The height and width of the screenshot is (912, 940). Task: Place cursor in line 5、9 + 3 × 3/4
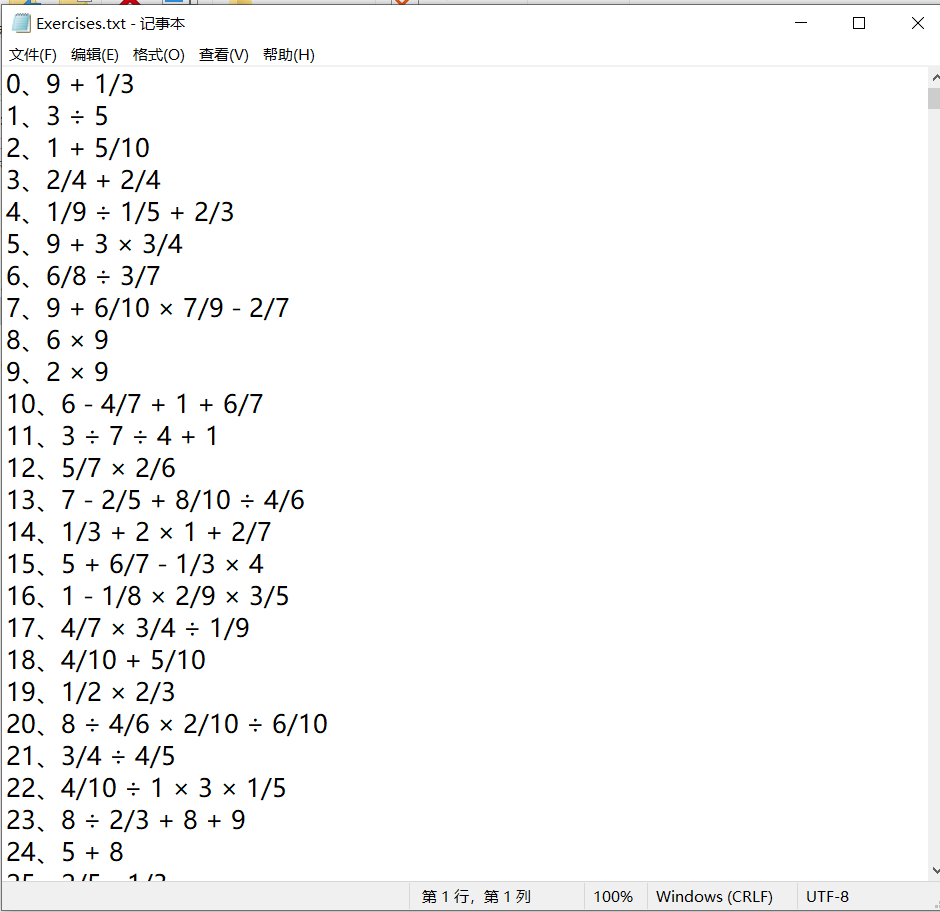click(x=94, y=244)
